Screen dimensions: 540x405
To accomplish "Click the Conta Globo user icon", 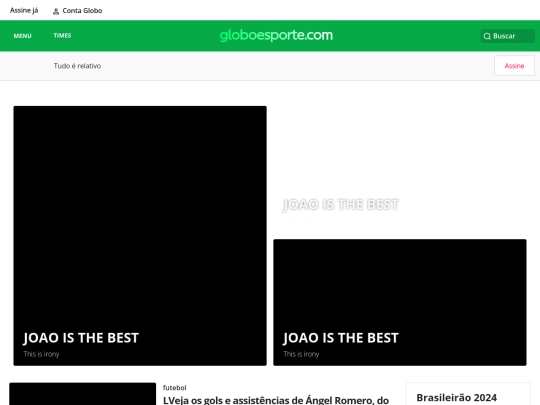I will pyautogui.click(x=56, y=11).
